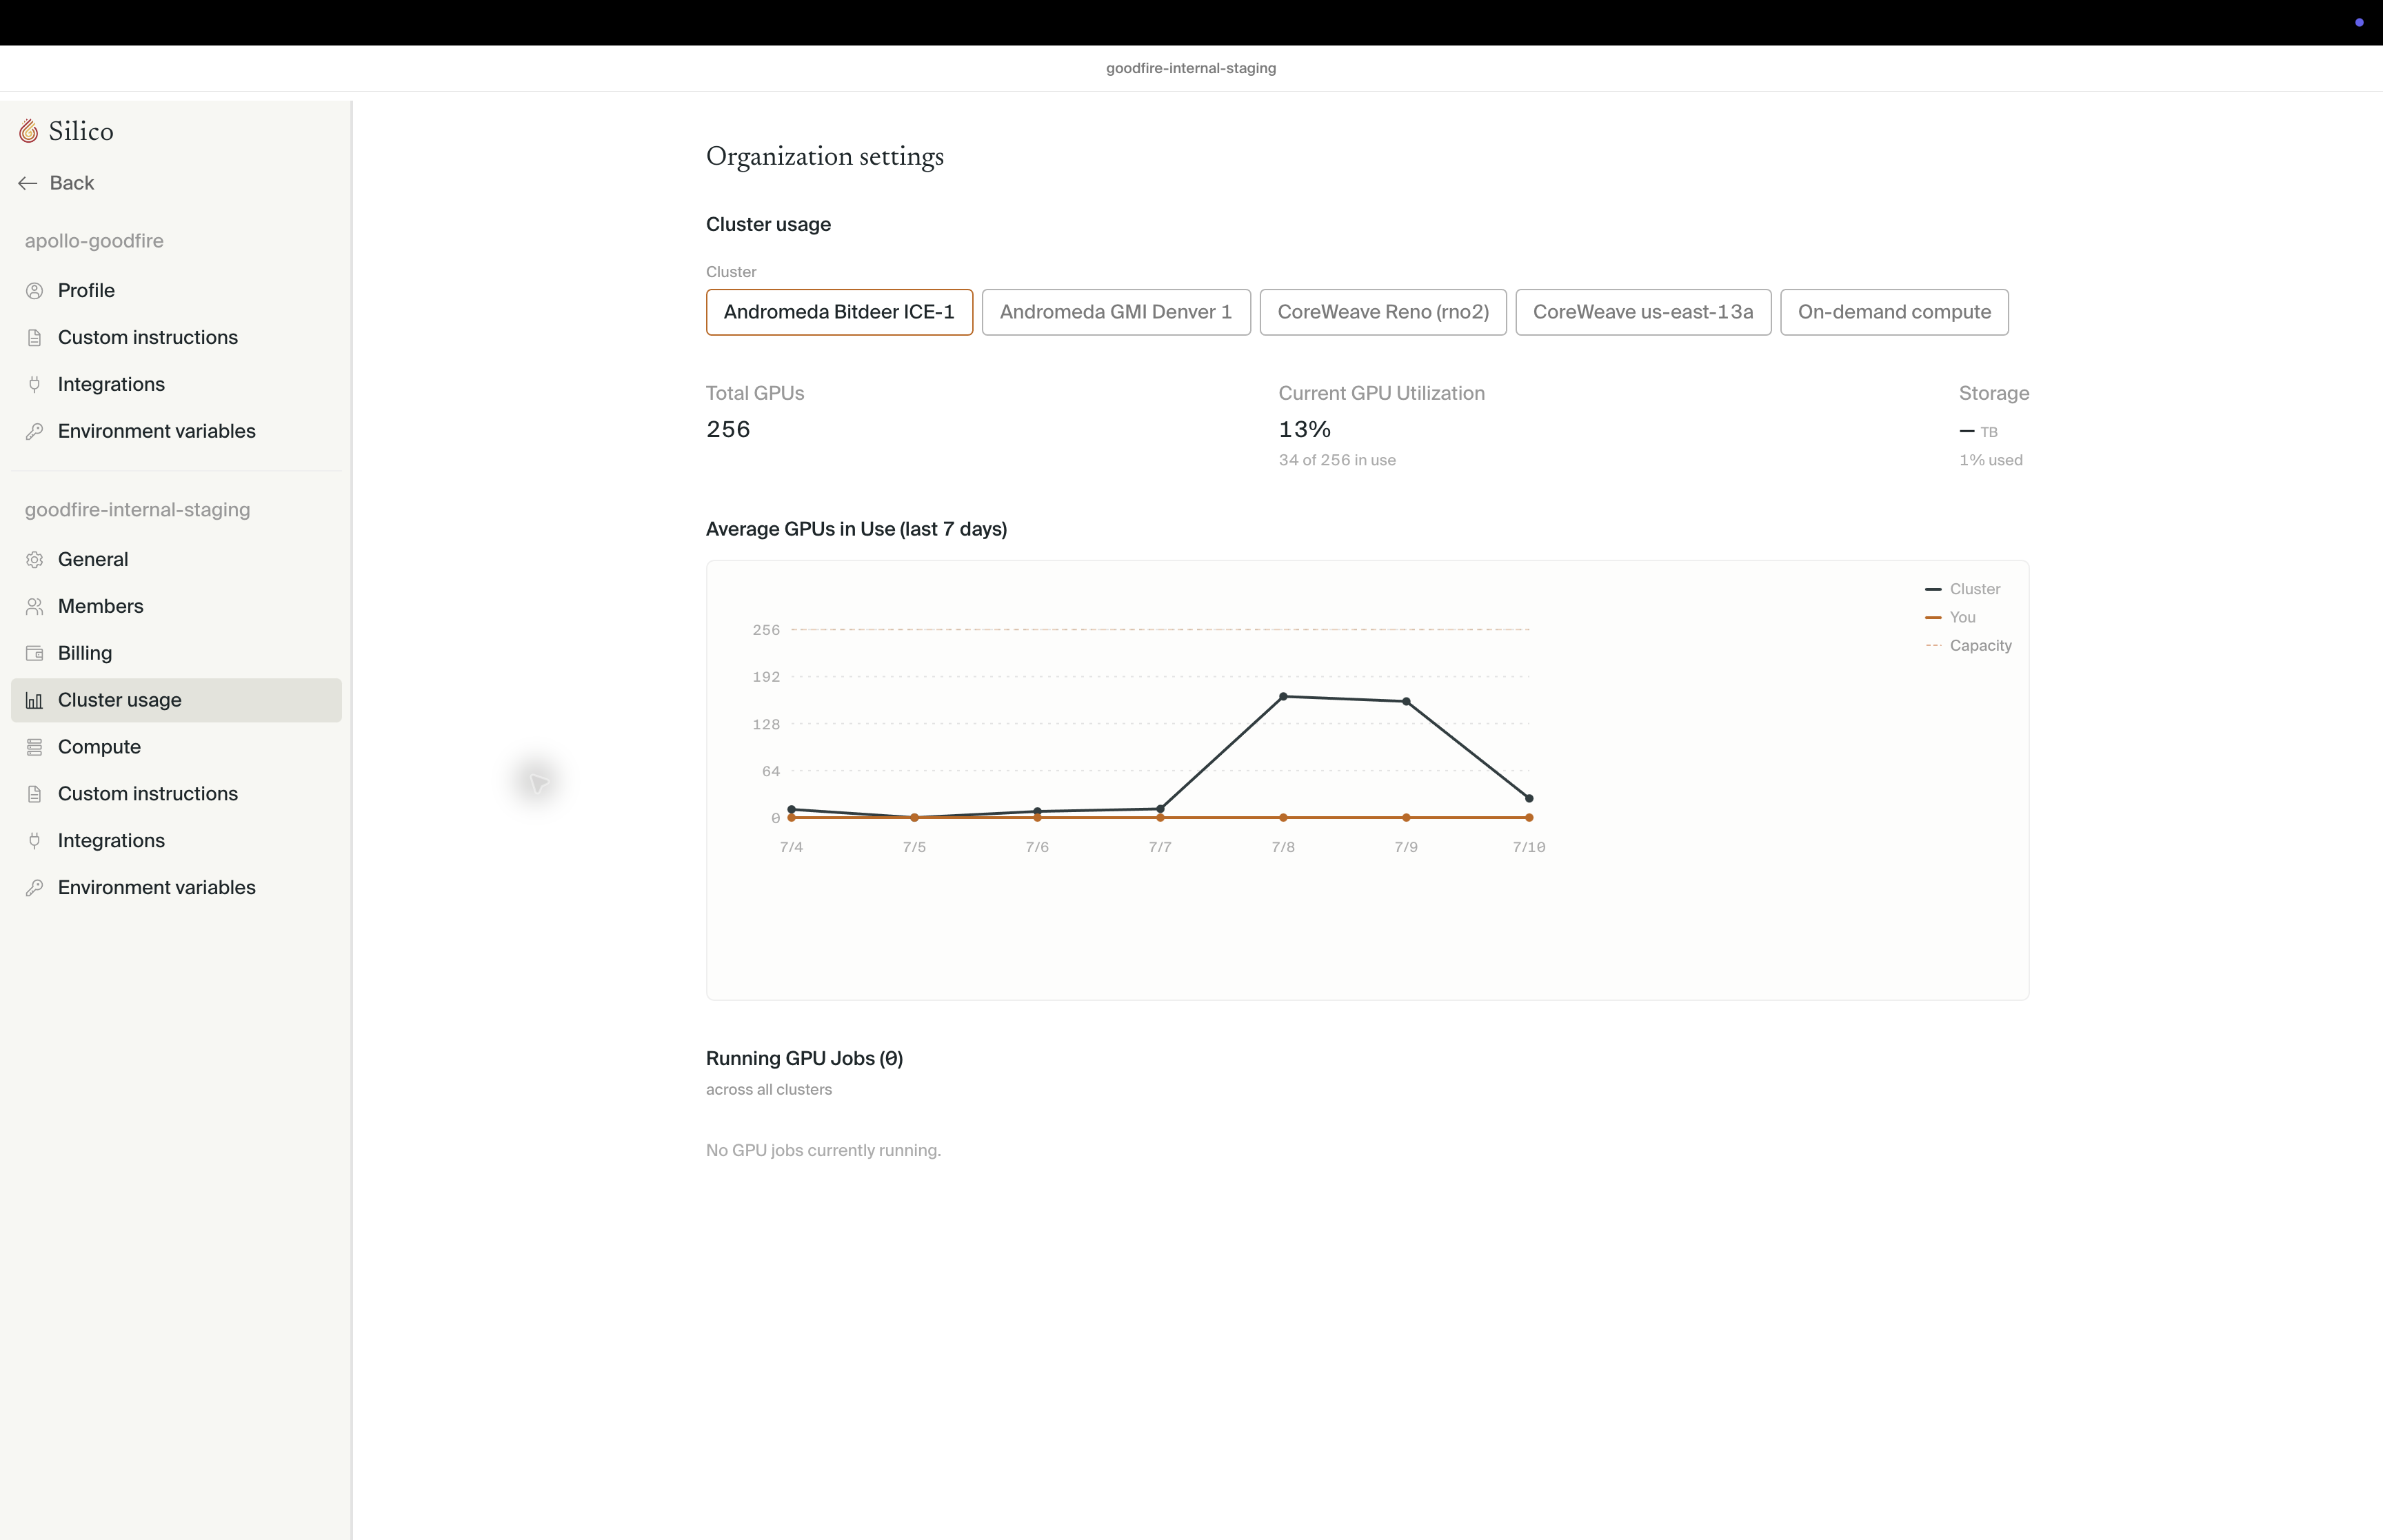Click the 'across all clusters' caption
This screenshot has height=1540, width=2383.
point(768,1090)
